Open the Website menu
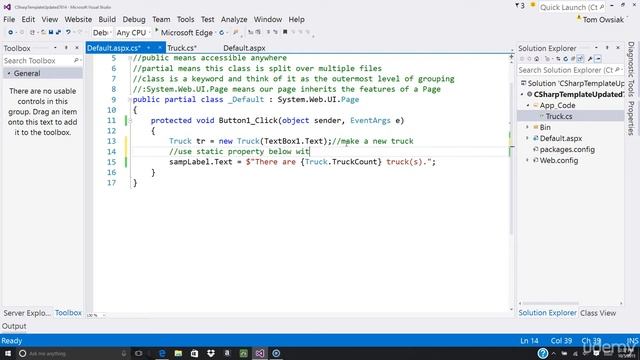640x360 pixels. [78, 19]
